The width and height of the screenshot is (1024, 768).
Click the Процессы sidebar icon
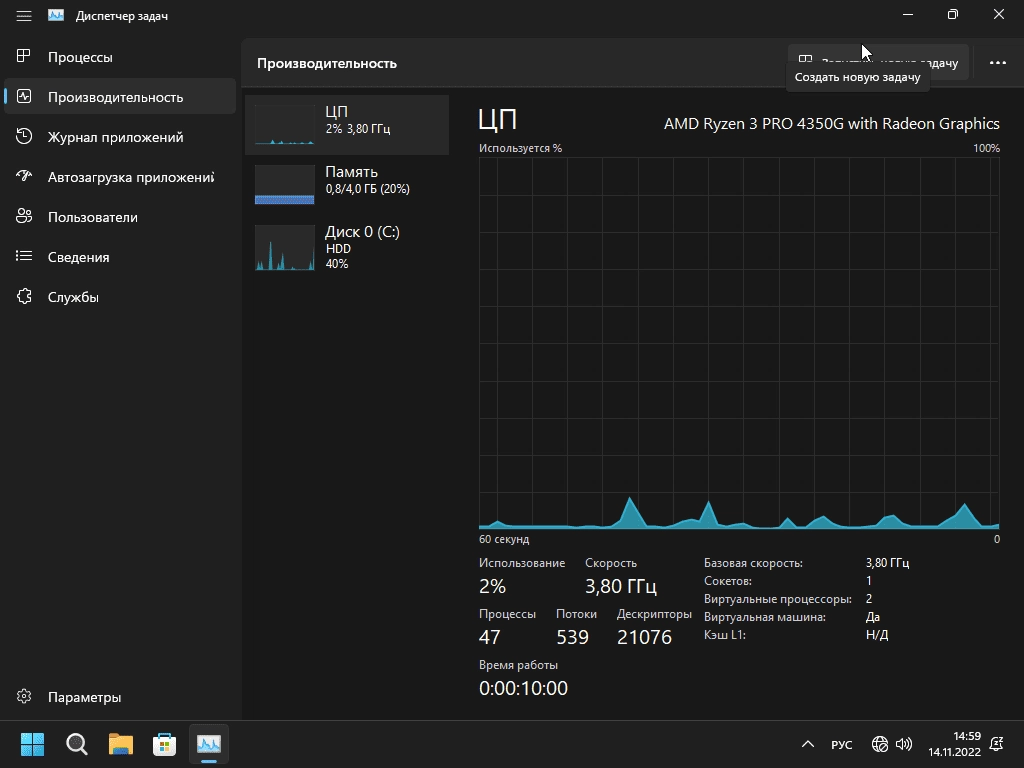(x=24, y=56)
